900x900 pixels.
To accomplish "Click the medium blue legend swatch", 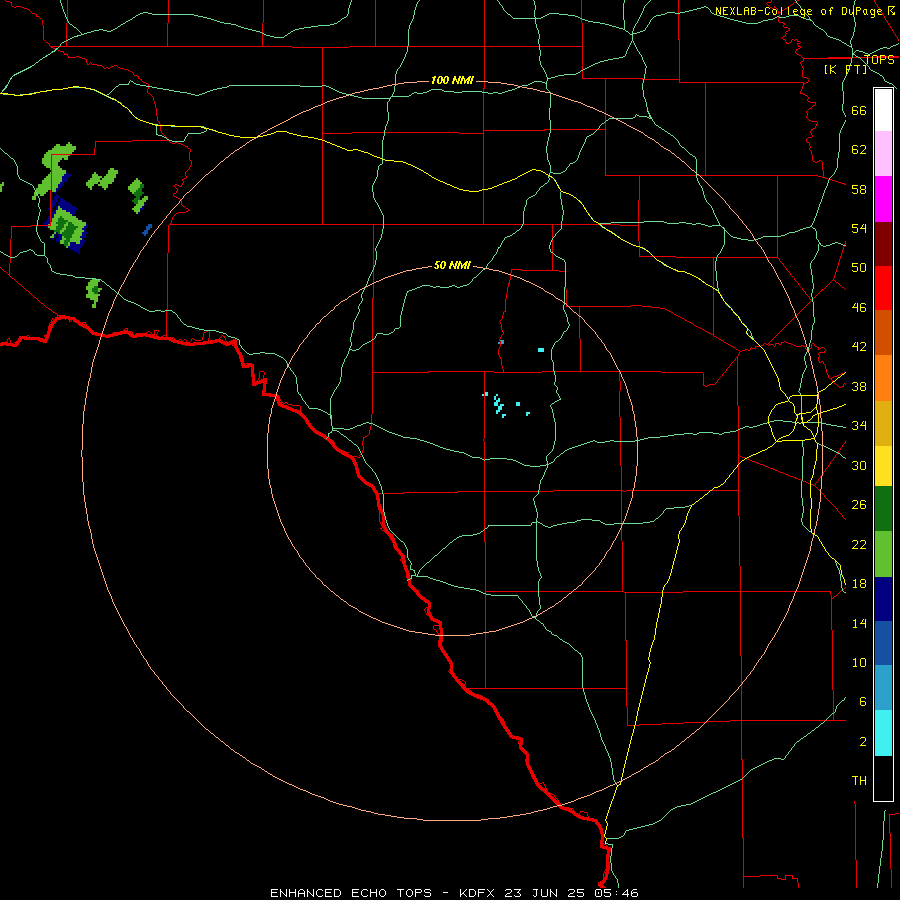I will point(883,643).
